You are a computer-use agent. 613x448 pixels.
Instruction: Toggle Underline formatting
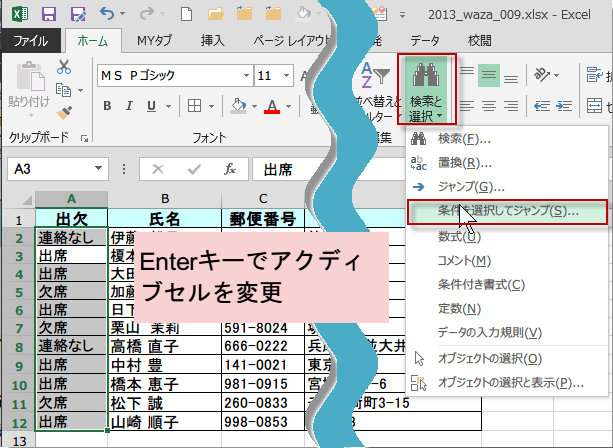coord(151,106)
